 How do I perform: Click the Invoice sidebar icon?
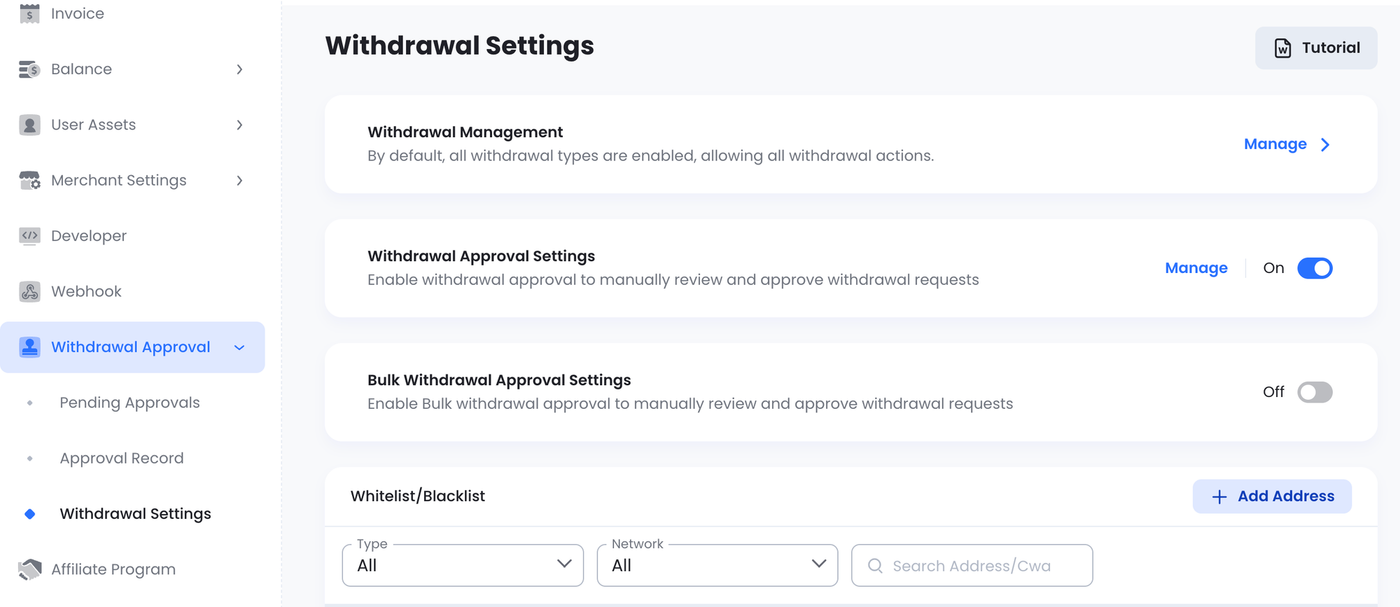tap(30, 14)
